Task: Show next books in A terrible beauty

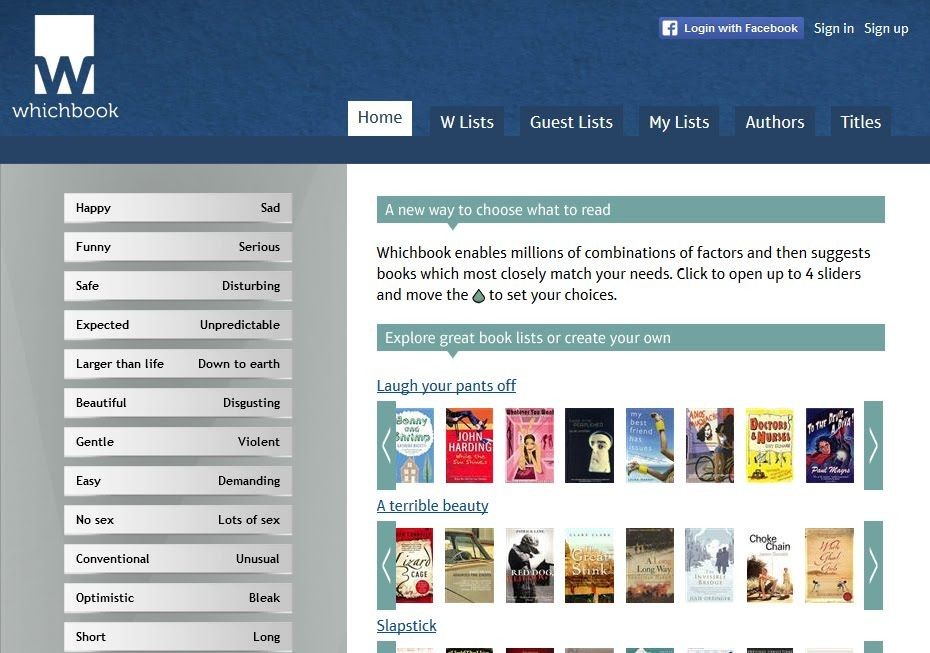Action: pyautogui.click(x=873, y=565)
